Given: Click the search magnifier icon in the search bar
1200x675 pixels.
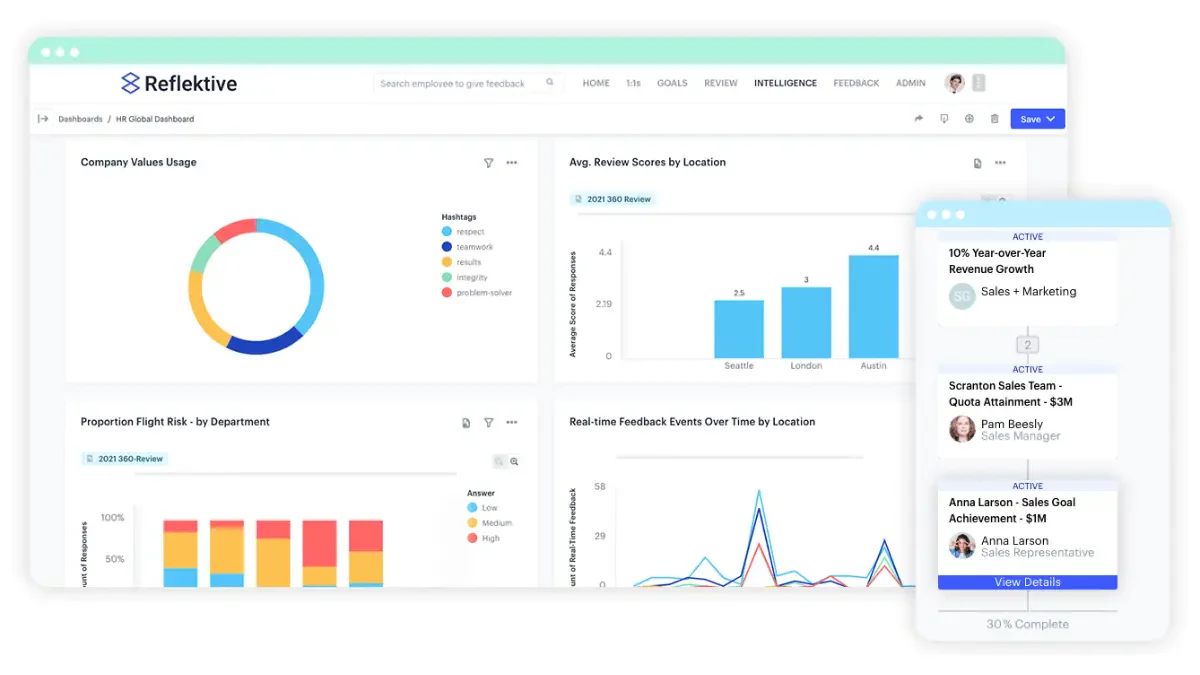Looking at the screenshot, I should point(550,83).
